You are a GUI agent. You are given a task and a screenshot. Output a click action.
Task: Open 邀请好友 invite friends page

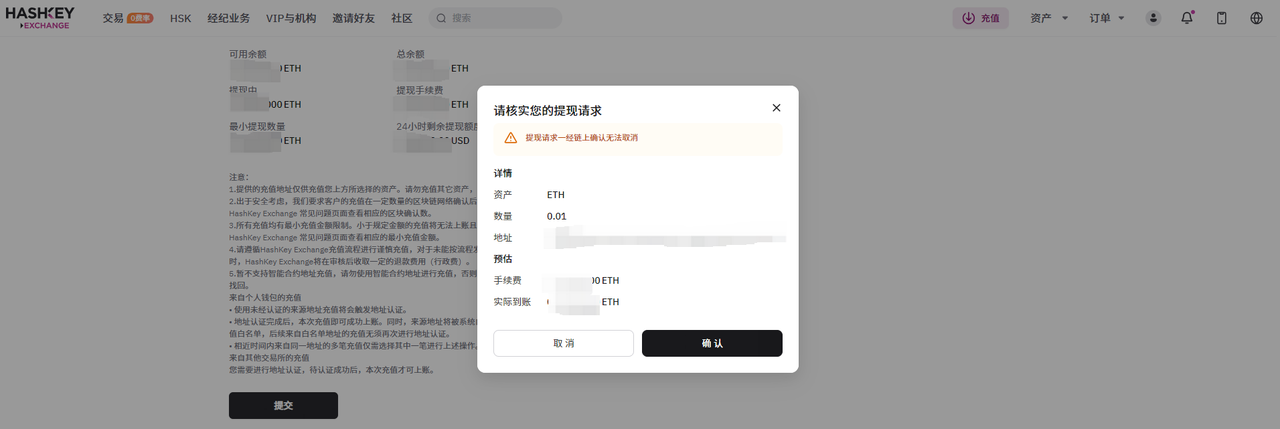(x=354, y=18)
